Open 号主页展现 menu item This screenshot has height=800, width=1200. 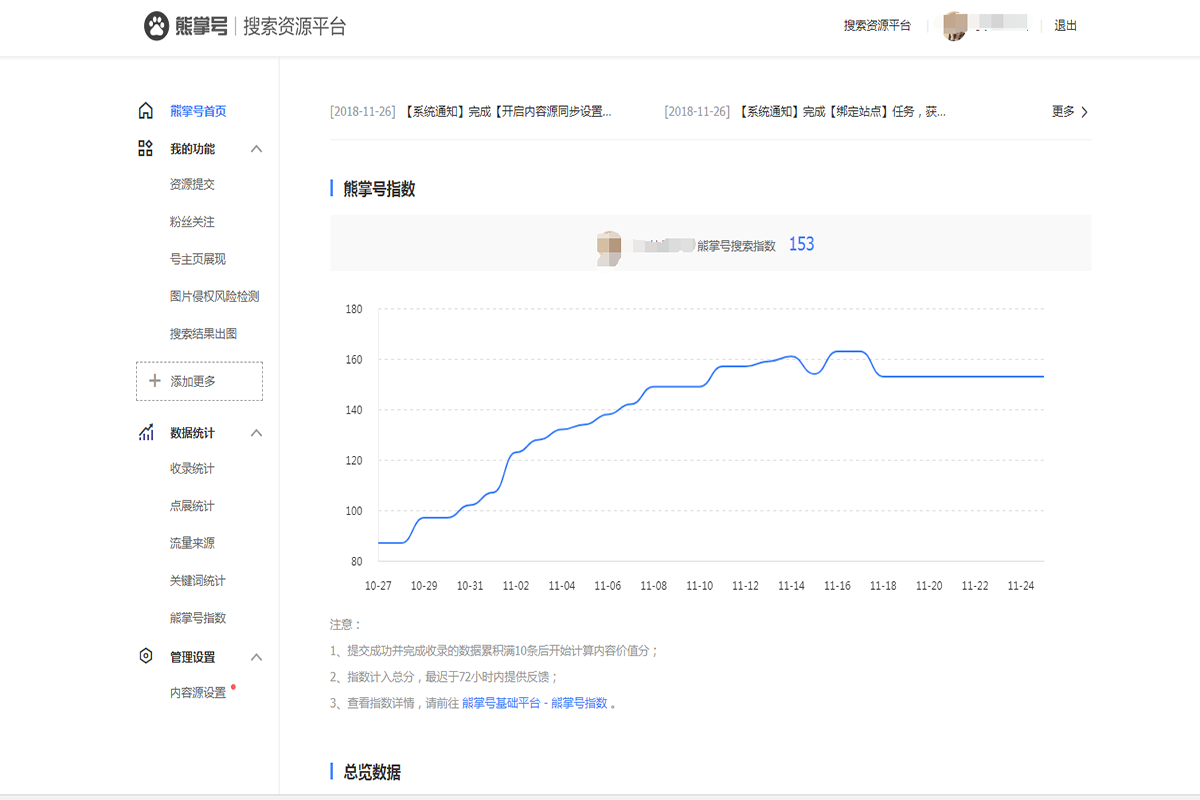coord(198,259)
